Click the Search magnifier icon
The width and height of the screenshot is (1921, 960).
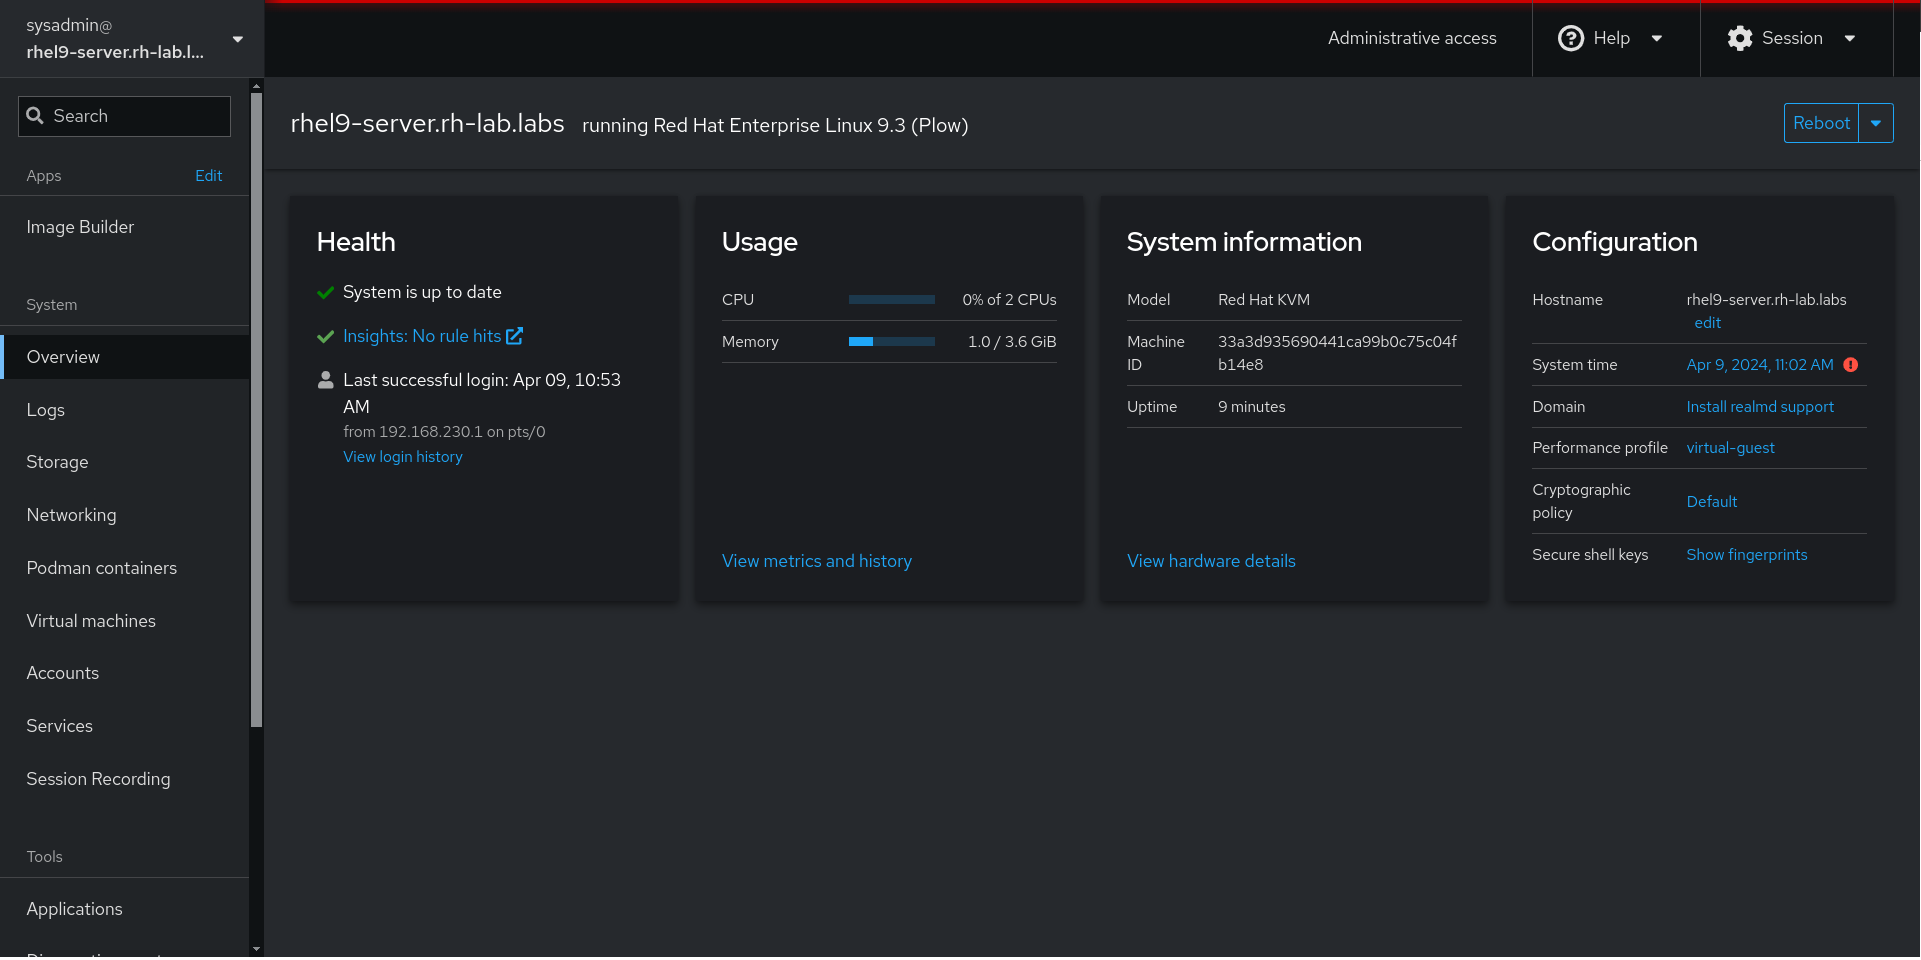36,116
